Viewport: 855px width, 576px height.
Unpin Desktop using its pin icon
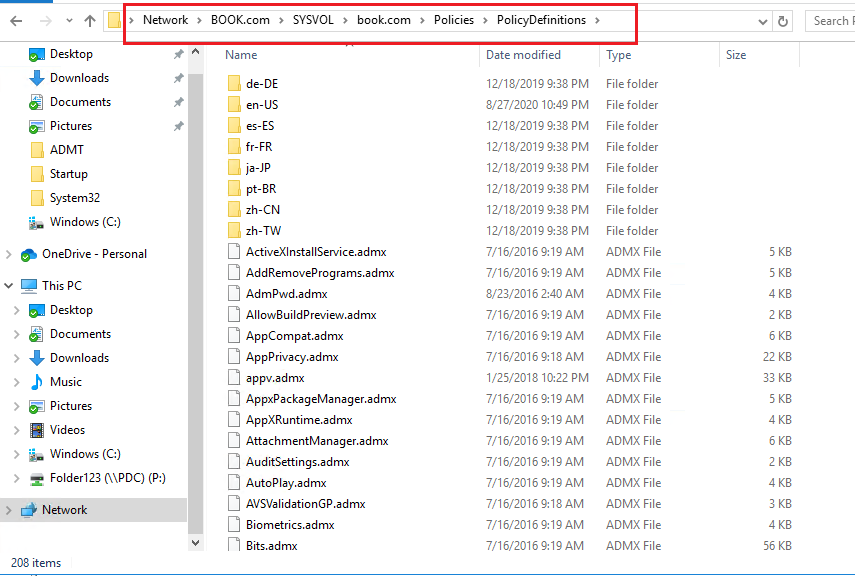click(x=178, y=54)
